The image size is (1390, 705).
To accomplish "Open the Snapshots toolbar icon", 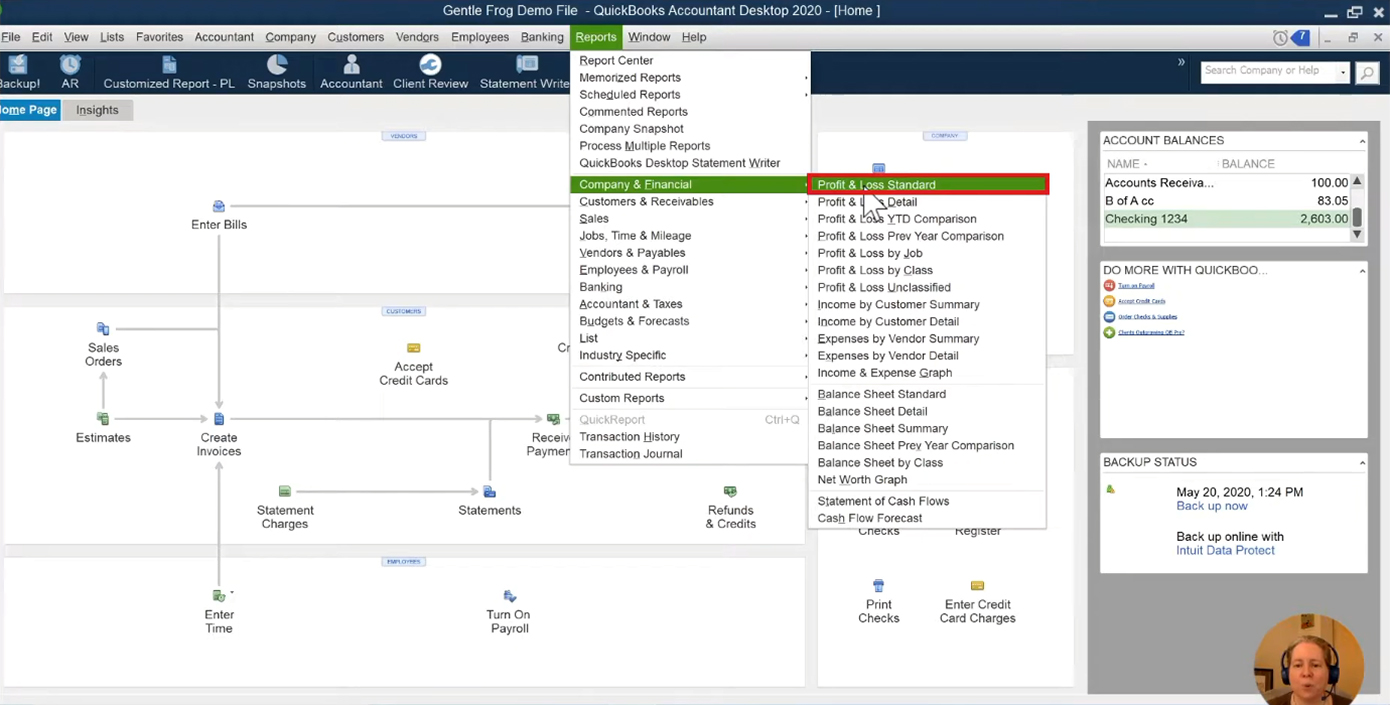I will pyautogui.click(x=277, y=64).
